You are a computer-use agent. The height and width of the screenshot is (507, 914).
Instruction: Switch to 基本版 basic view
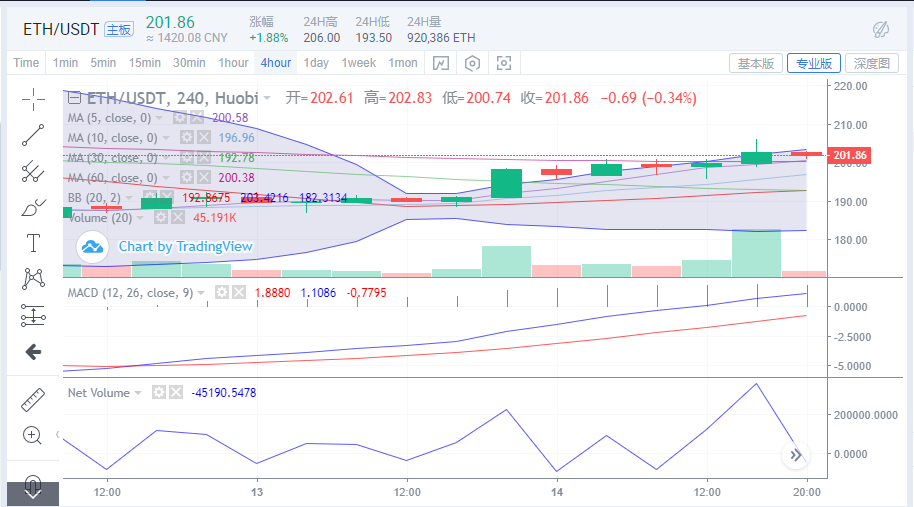[755, 63]
